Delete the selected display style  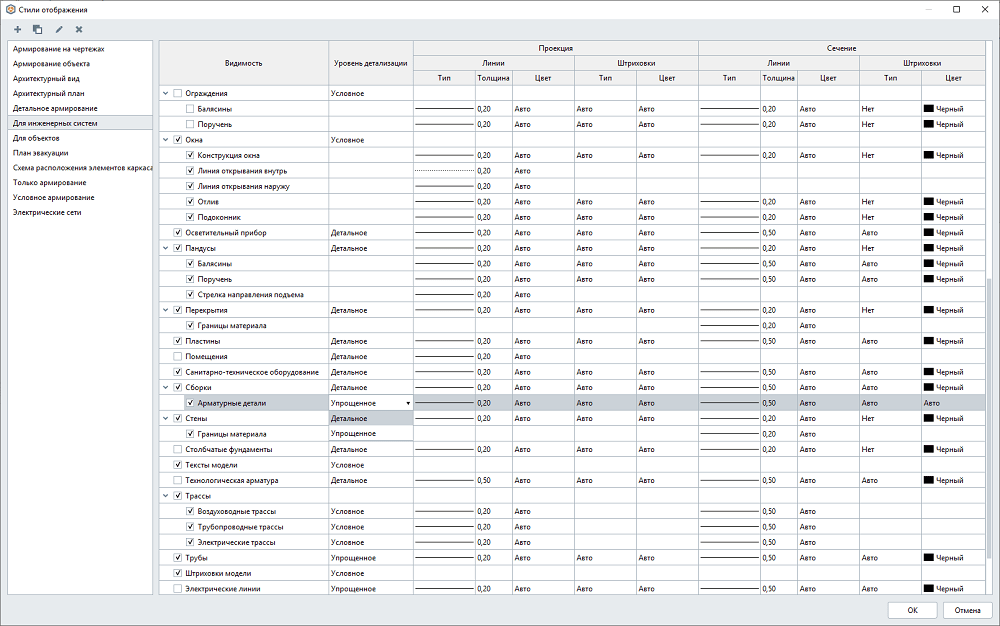pos(79,30)
